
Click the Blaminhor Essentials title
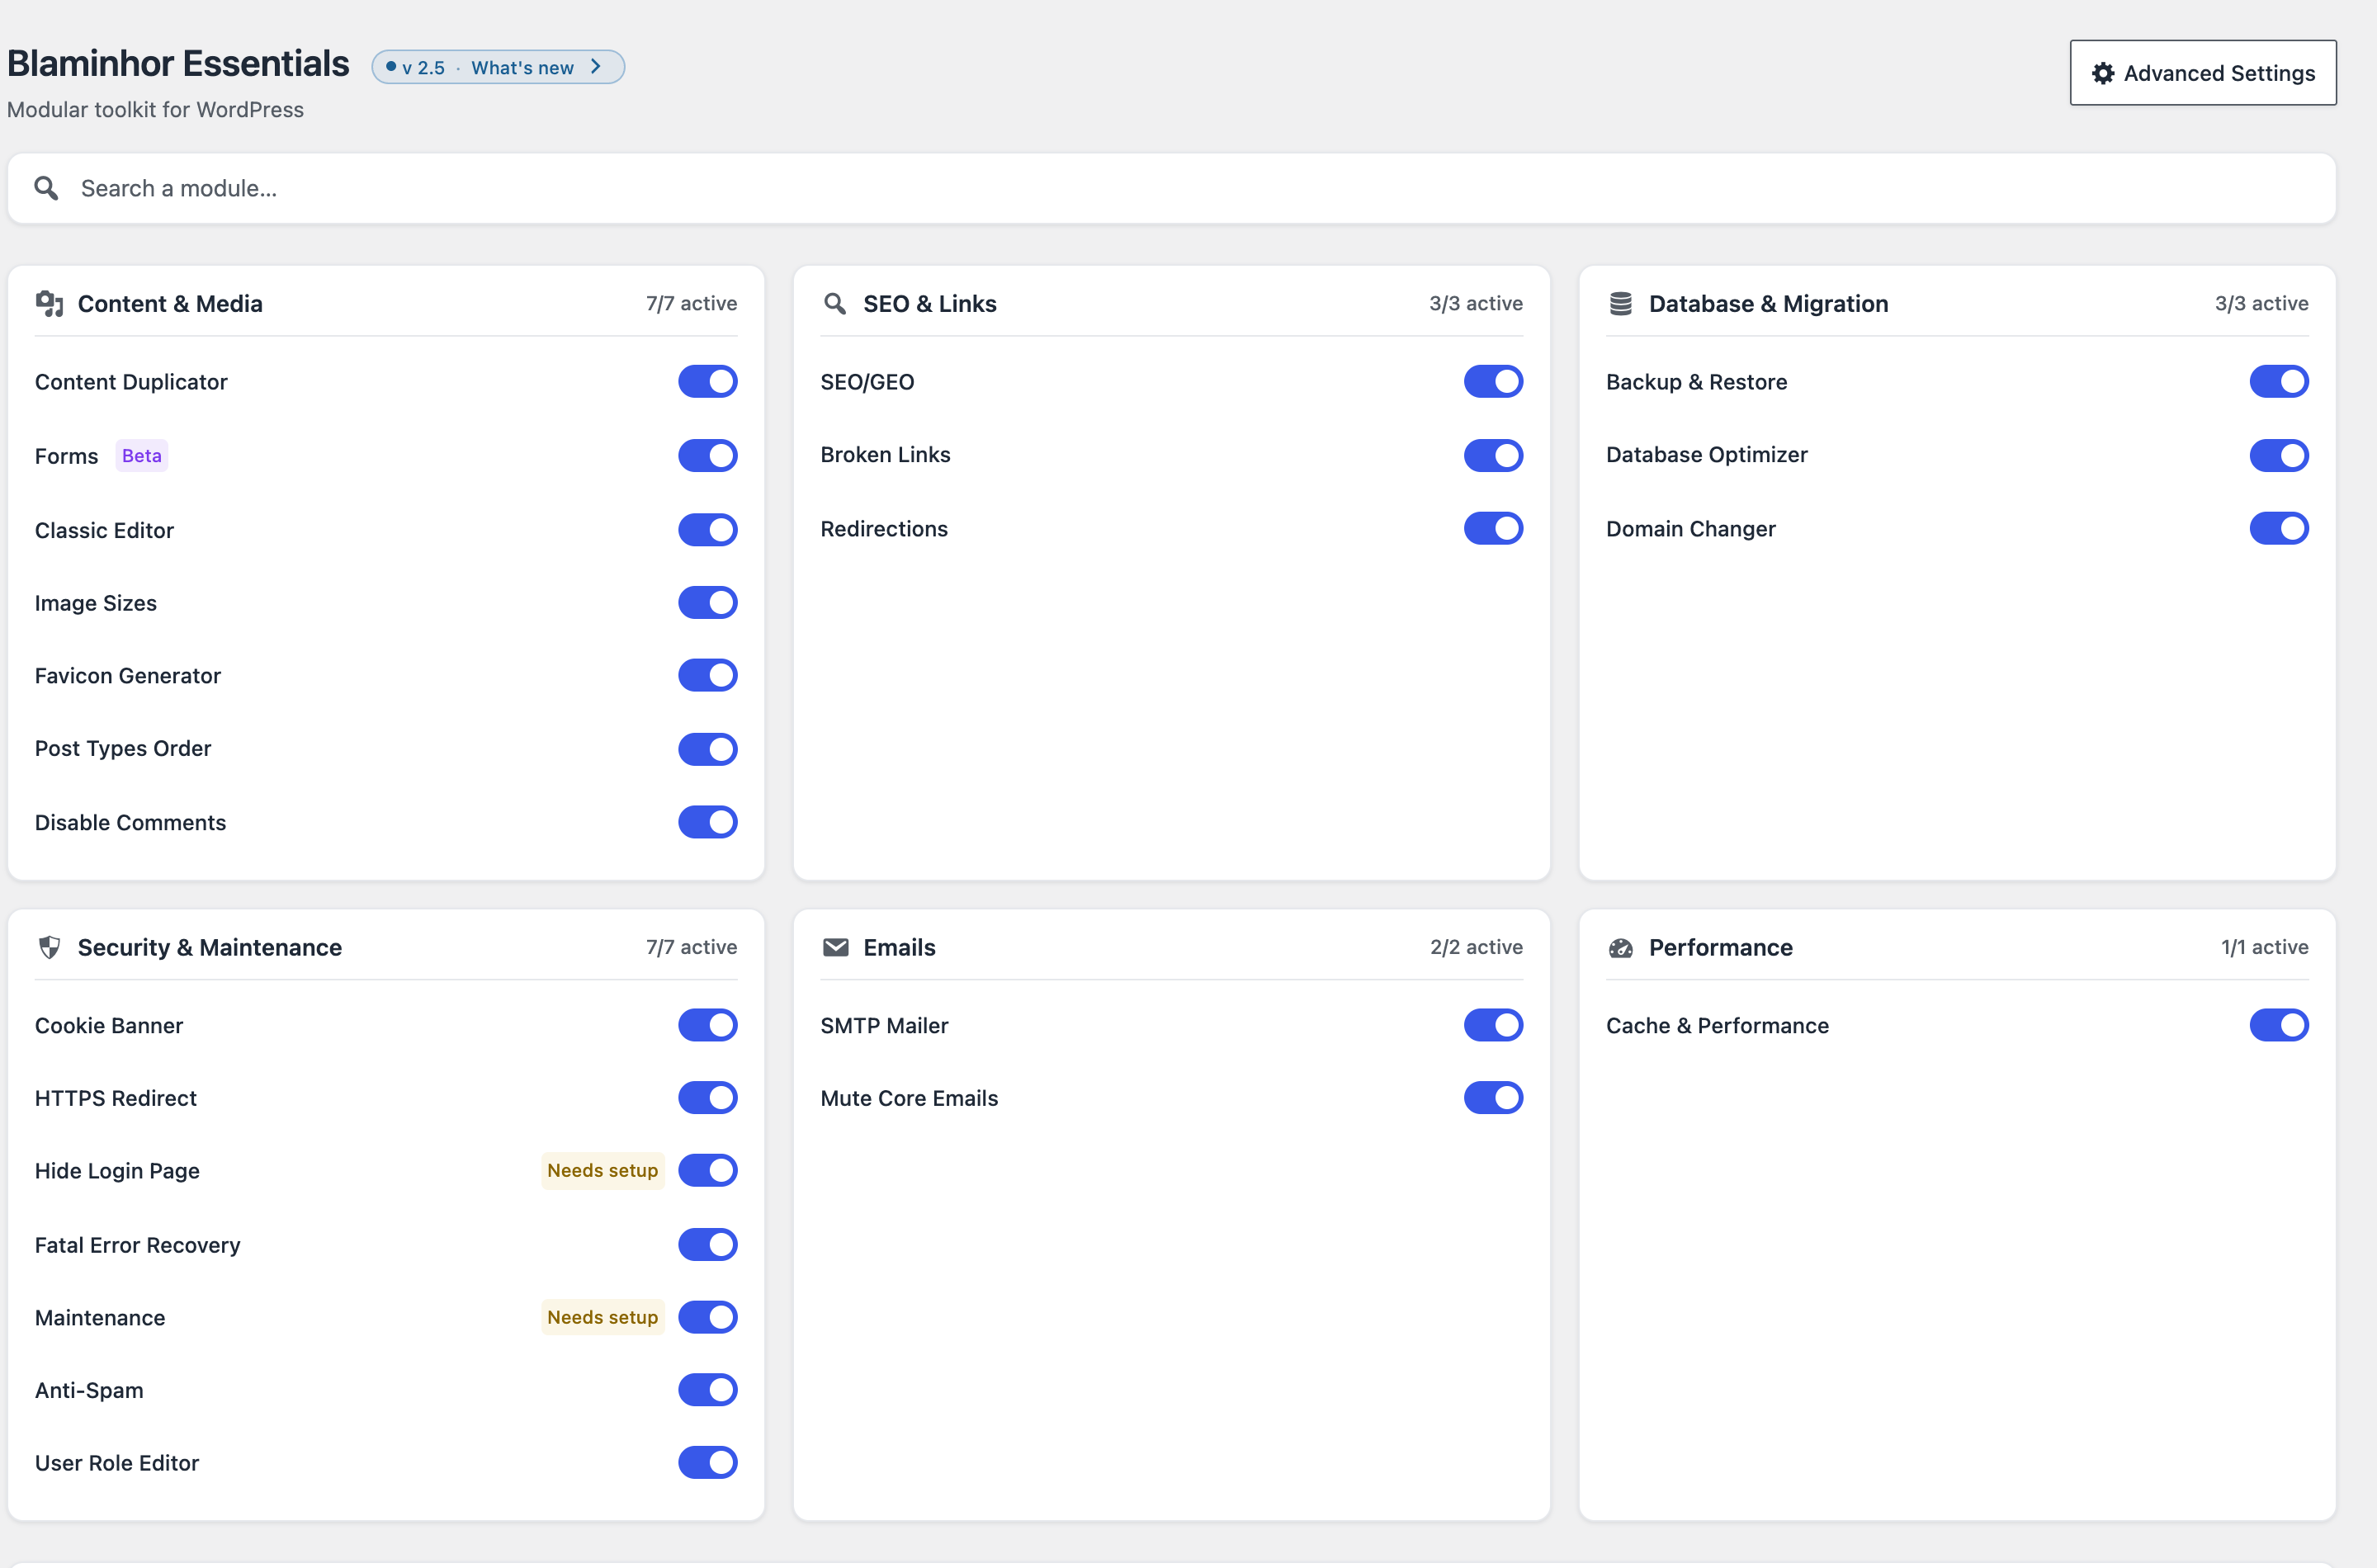coord(178,63)
